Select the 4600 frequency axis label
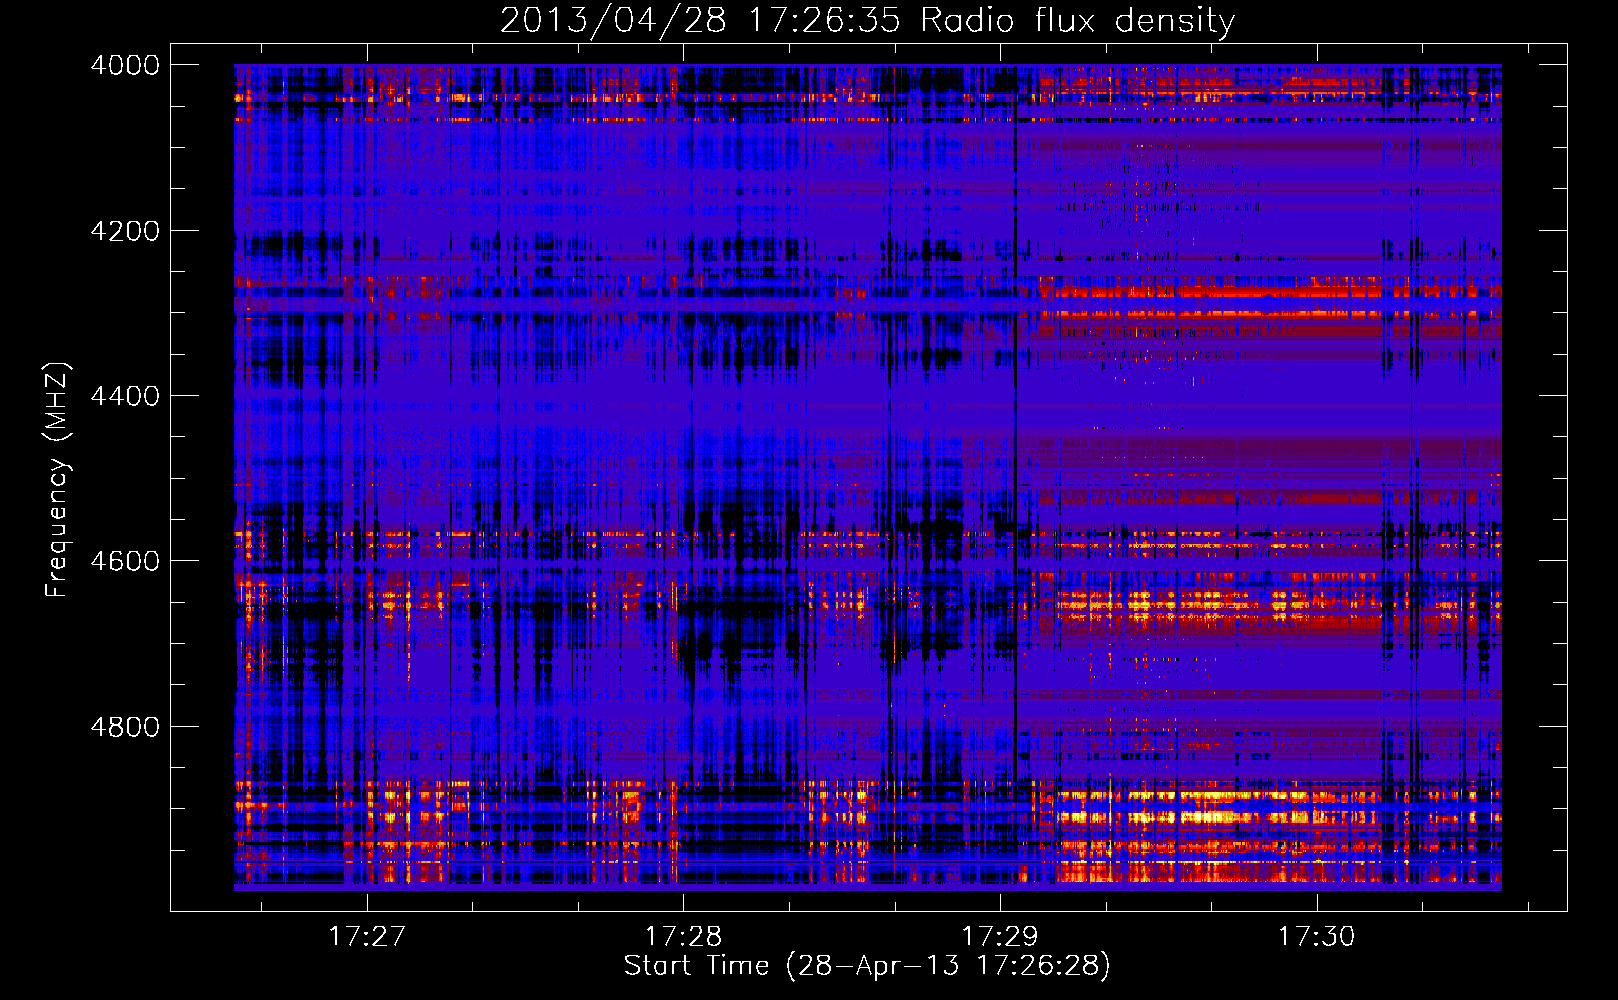Image resolution: width=1618 pixels, height=1000 pixels. [125, 561]
